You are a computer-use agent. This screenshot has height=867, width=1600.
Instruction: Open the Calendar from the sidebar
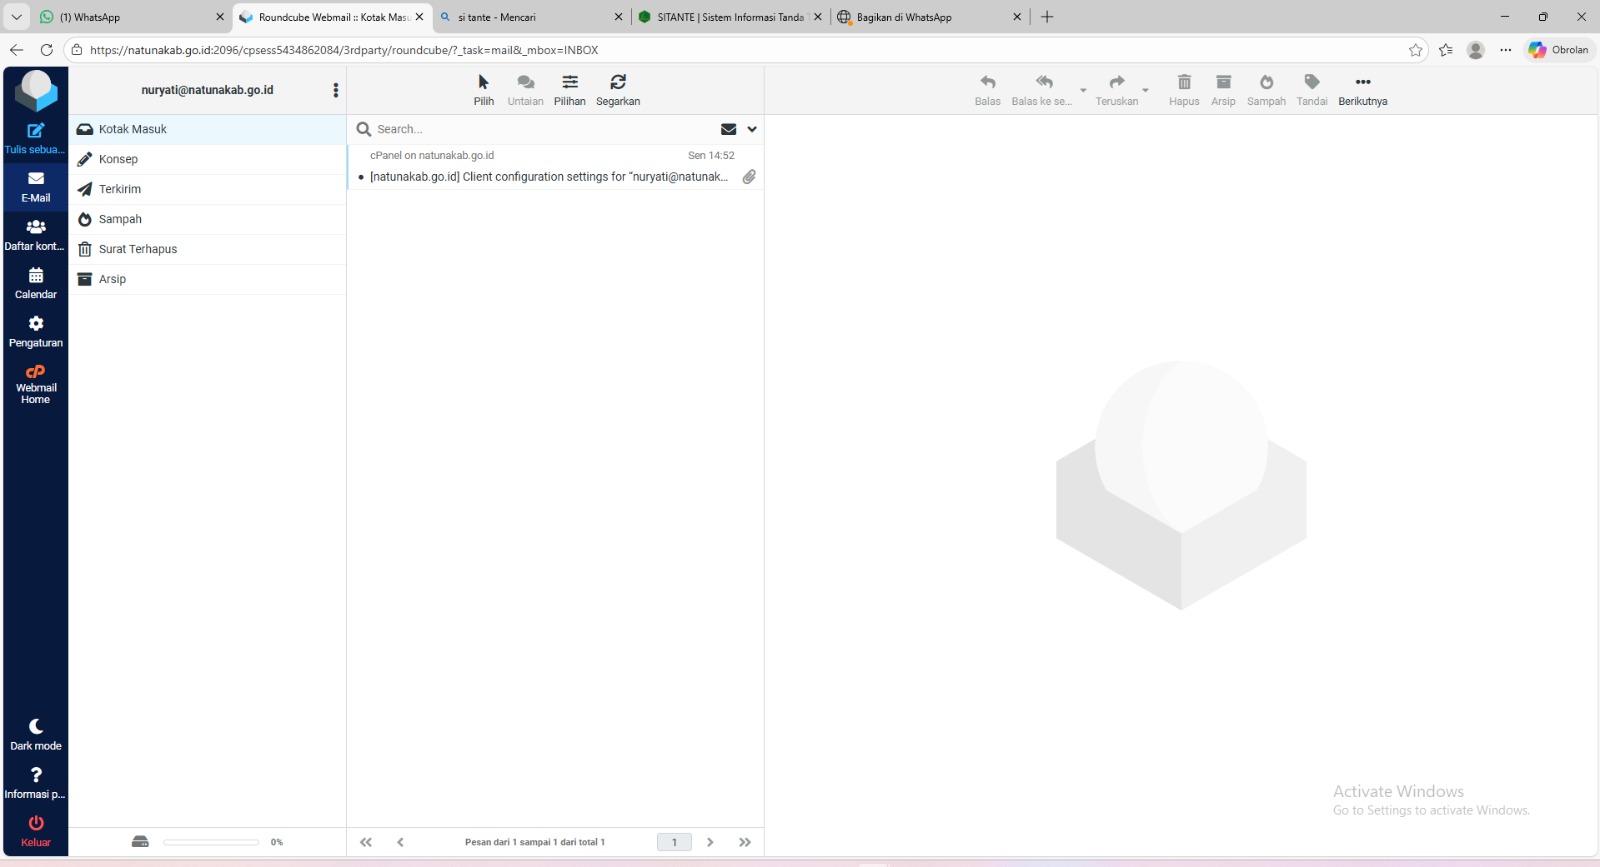pyautogui.click(x=36, y=276)
